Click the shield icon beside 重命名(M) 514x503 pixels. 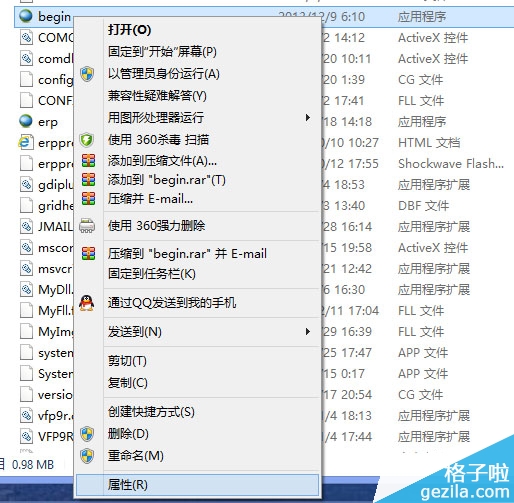click(x=87, y=456)
